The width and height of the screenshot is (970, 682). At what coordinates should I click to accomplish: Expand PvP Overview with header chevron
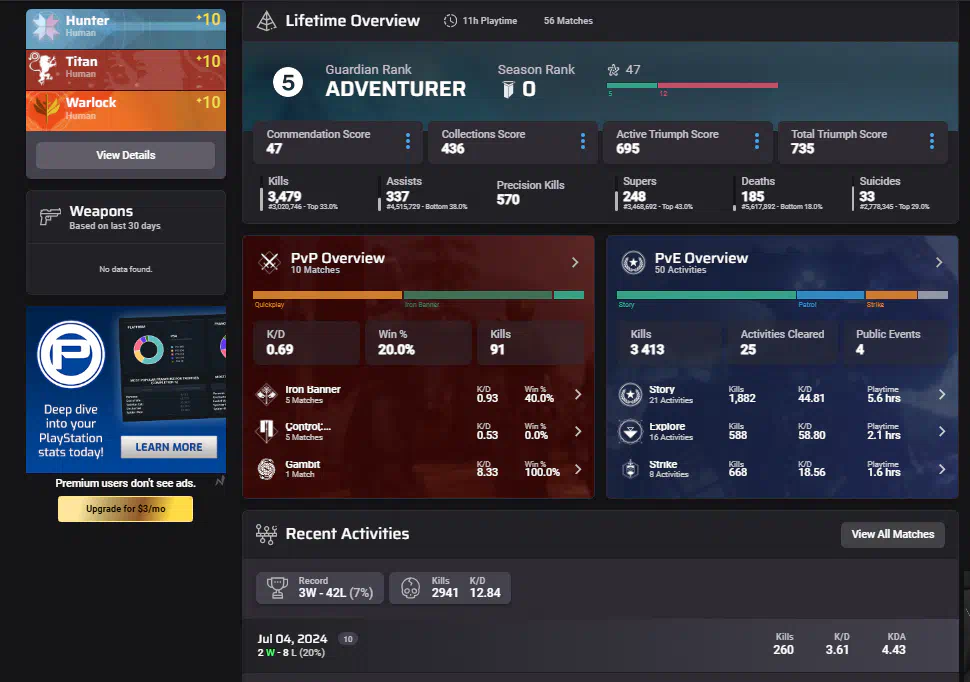point(575,262)
